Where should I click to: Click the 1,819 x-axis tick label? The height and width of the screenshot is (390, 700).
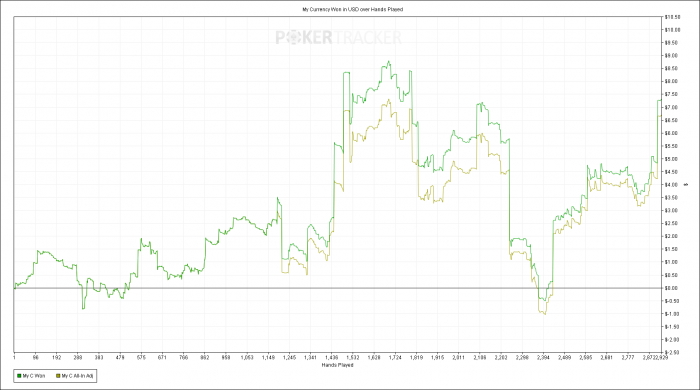(417, 357)
